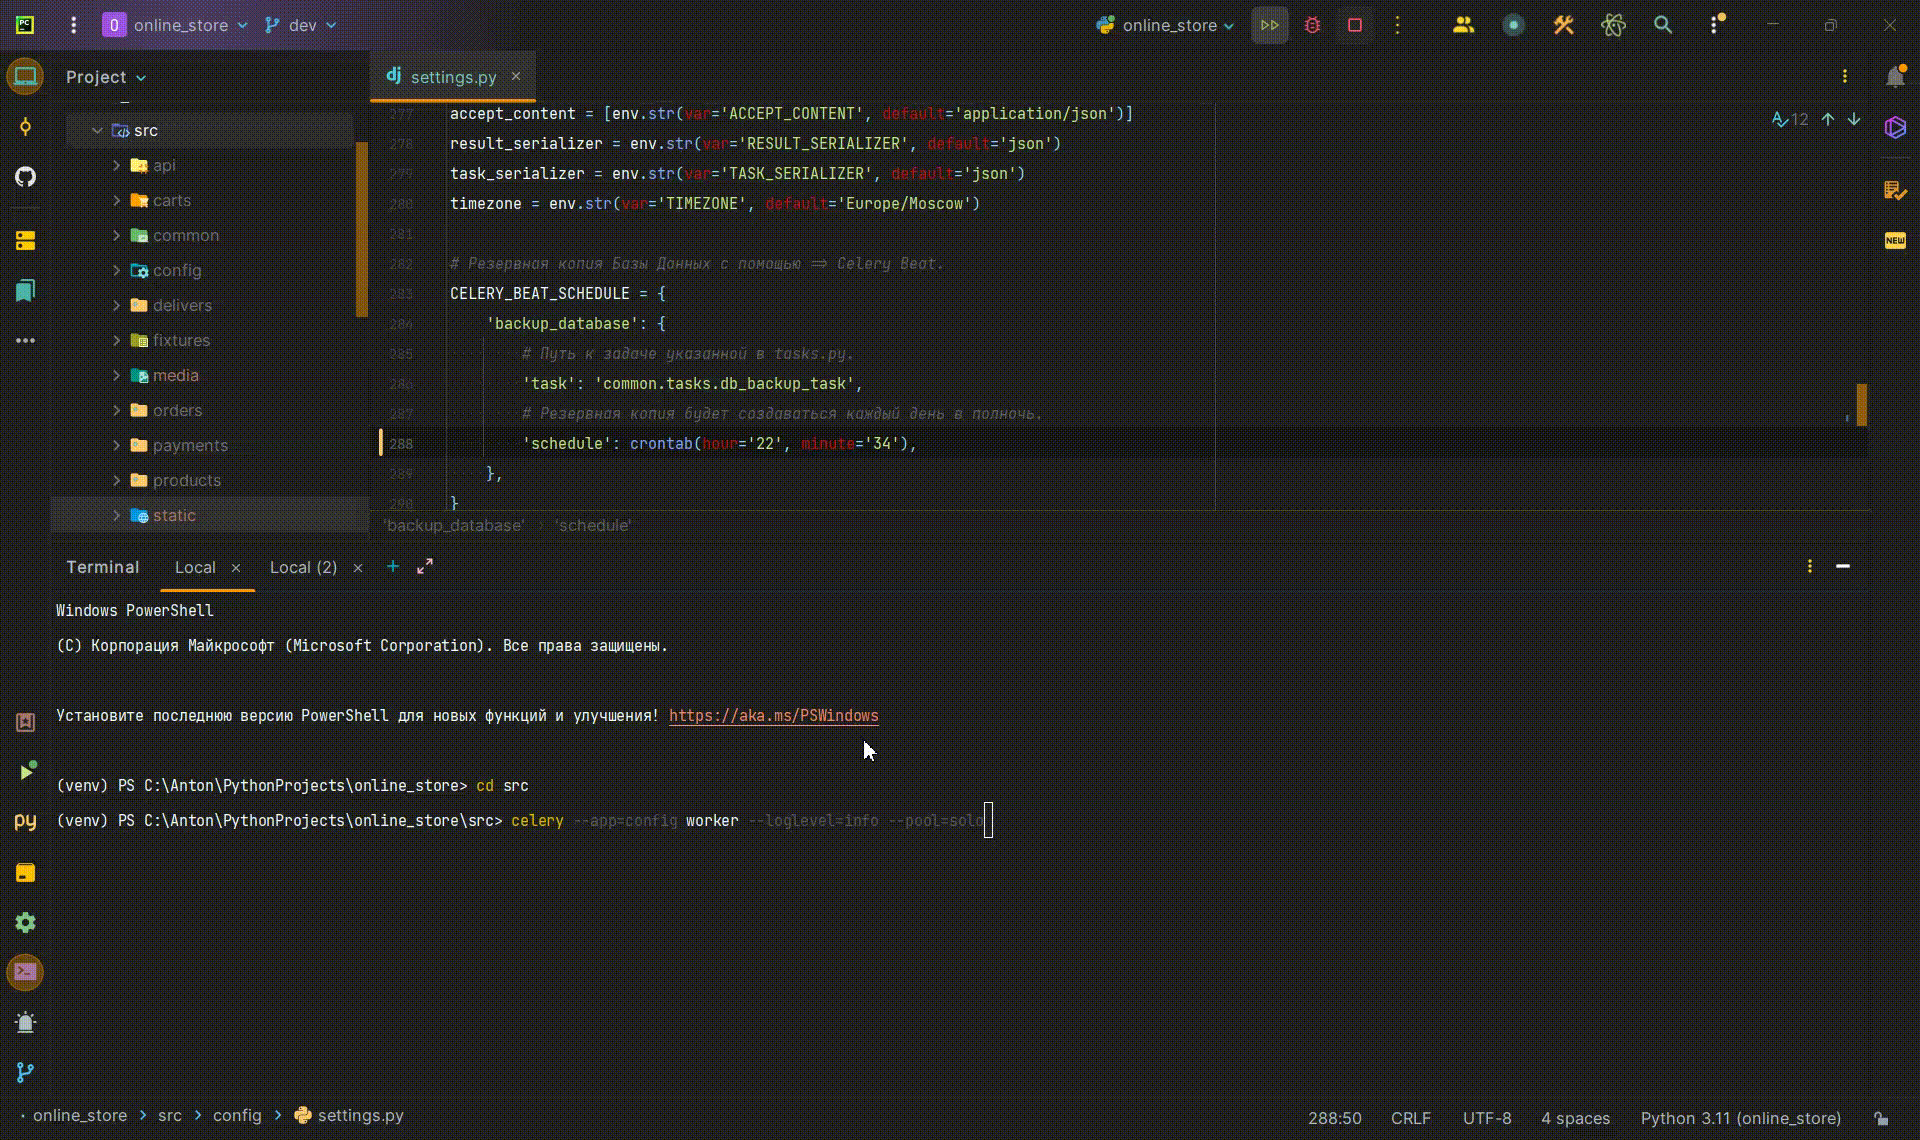Open Search Everywhere magnifier icon

tap(1663, 26)
